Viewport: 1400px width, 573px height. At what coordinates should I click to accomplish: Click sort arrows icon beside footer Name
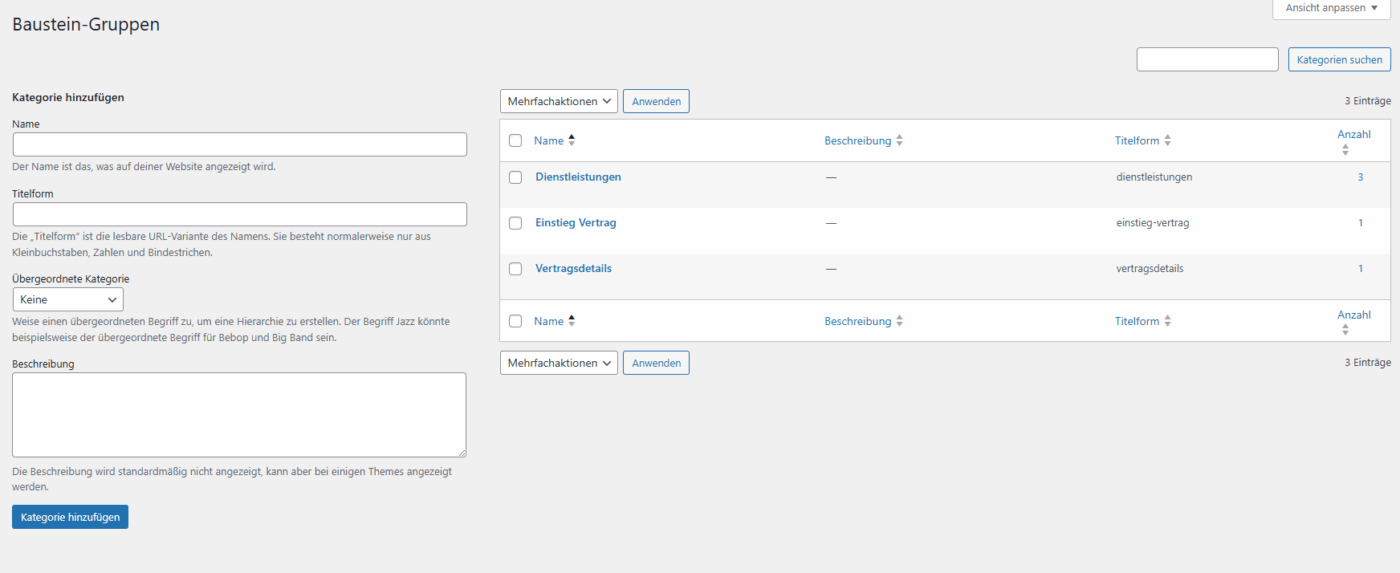coord(571,321)
